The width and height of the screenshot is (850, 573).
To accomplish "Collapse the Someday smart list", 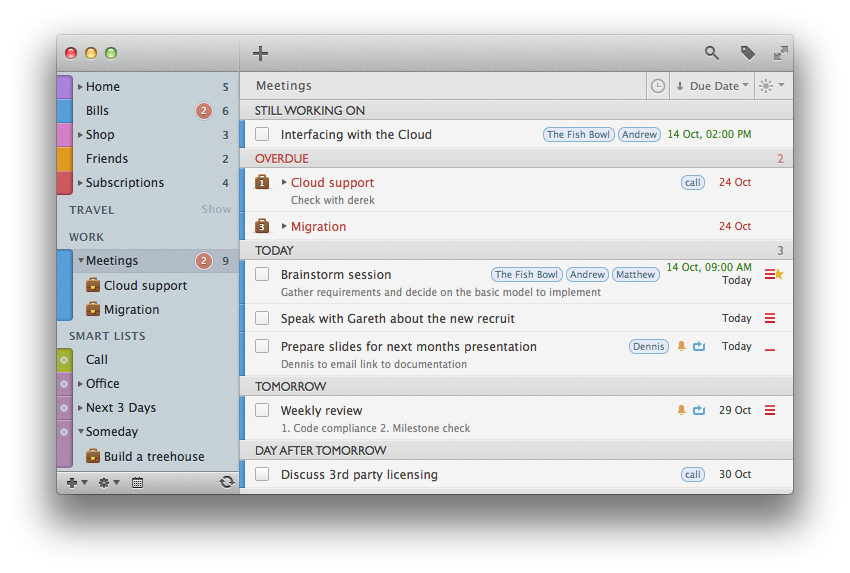I will pyautogui.click(x=81, y=432).
